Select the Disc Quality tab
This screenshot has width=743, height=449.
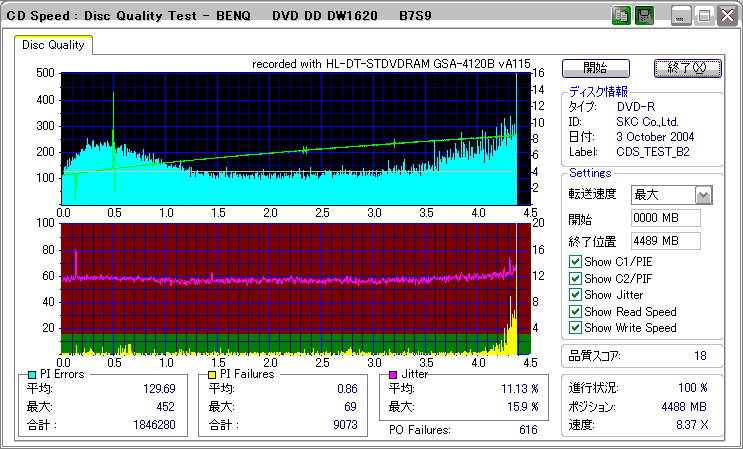click(x=53, y=45)
